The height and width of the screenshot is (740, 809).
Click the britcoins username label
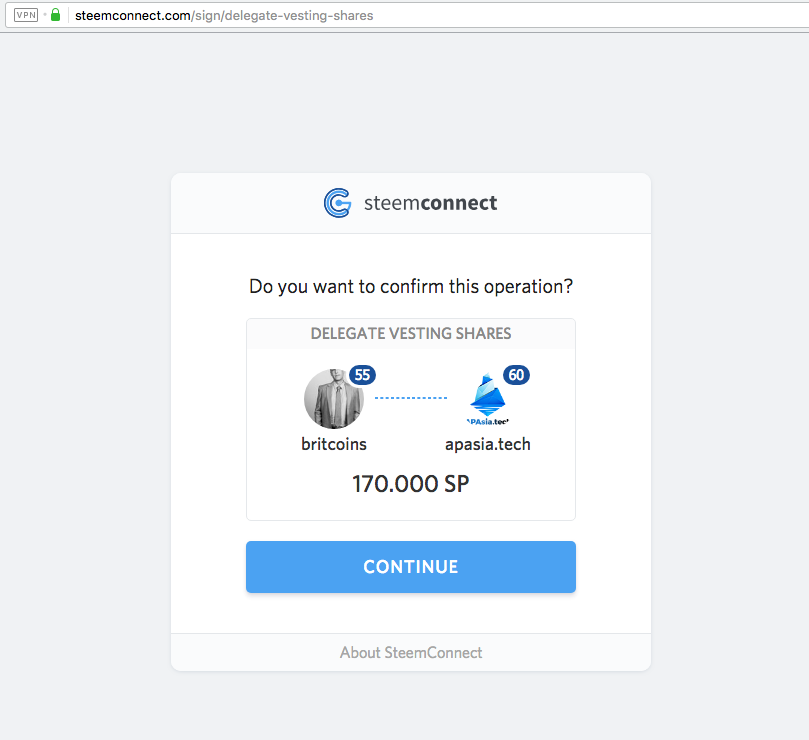pyautogui.click(x=334, y=444)
